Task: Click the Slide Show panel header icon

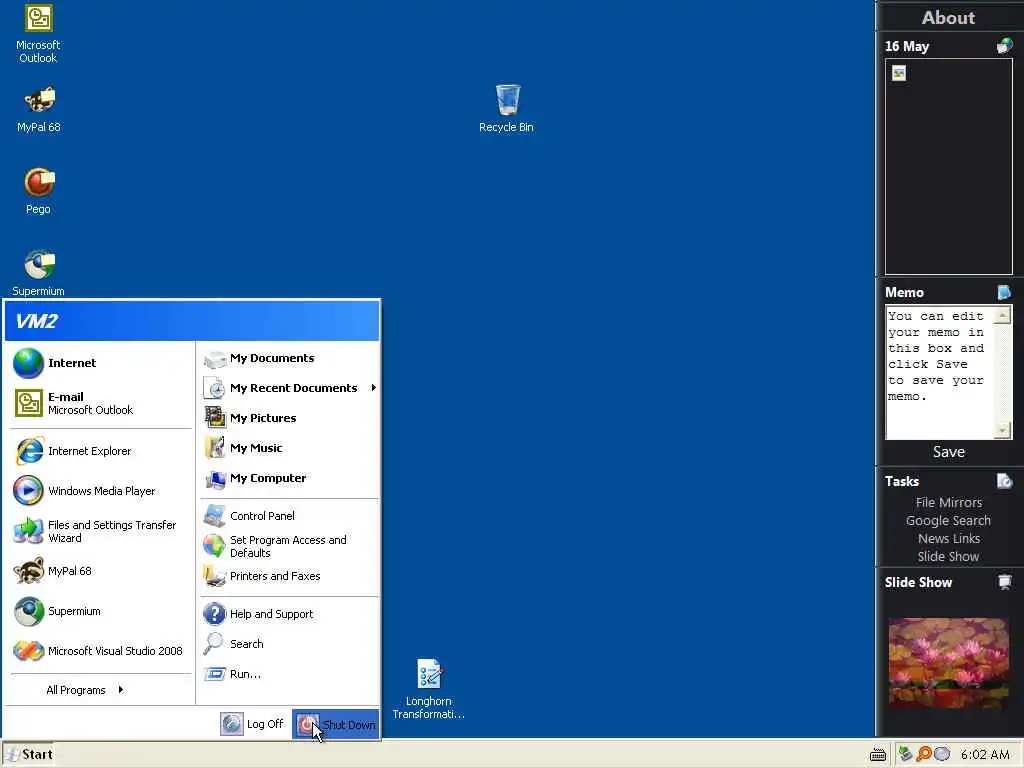Action: 1004,582
